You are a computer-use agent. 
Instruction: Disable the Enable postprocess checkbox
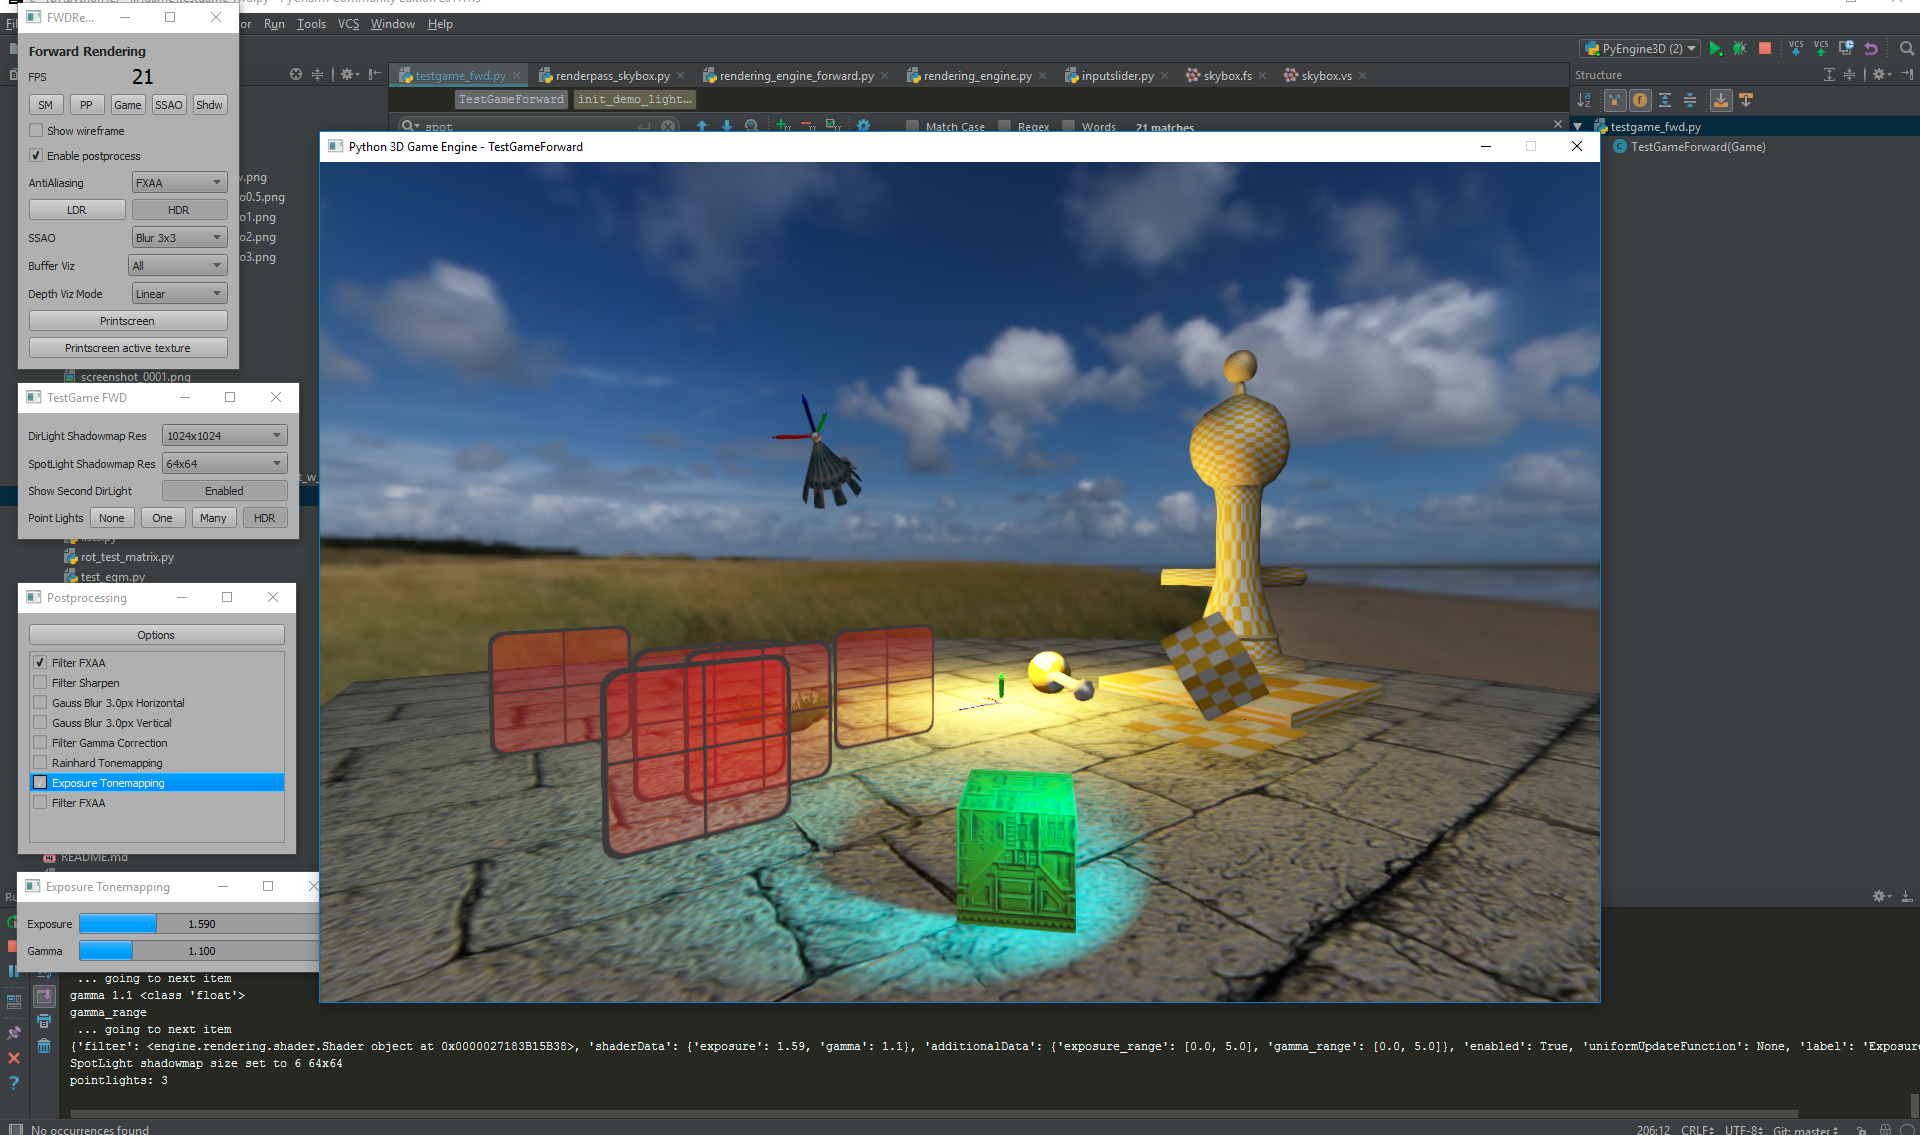pos(36,155)
